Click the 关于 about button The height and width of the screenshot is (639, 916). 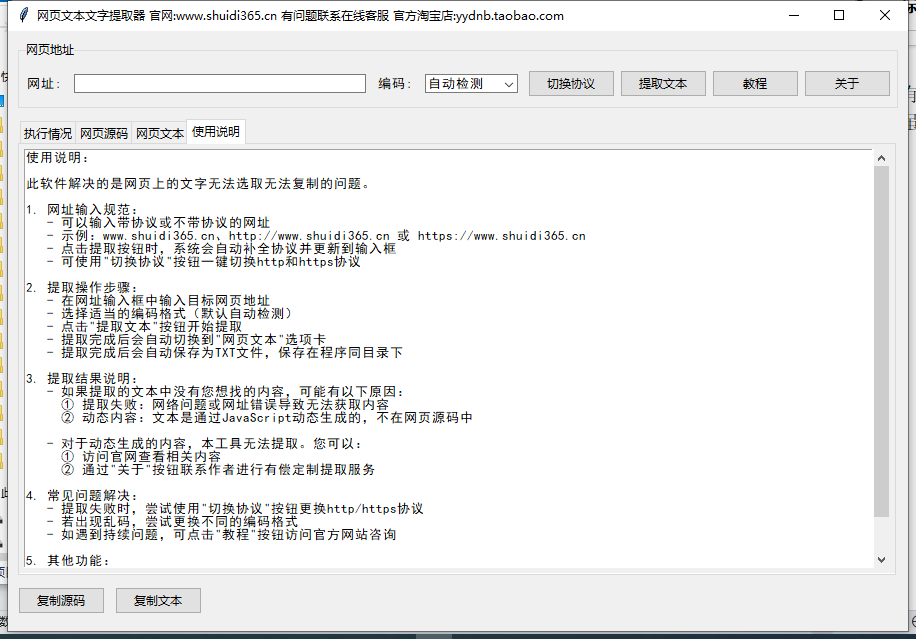click(847, 84)
